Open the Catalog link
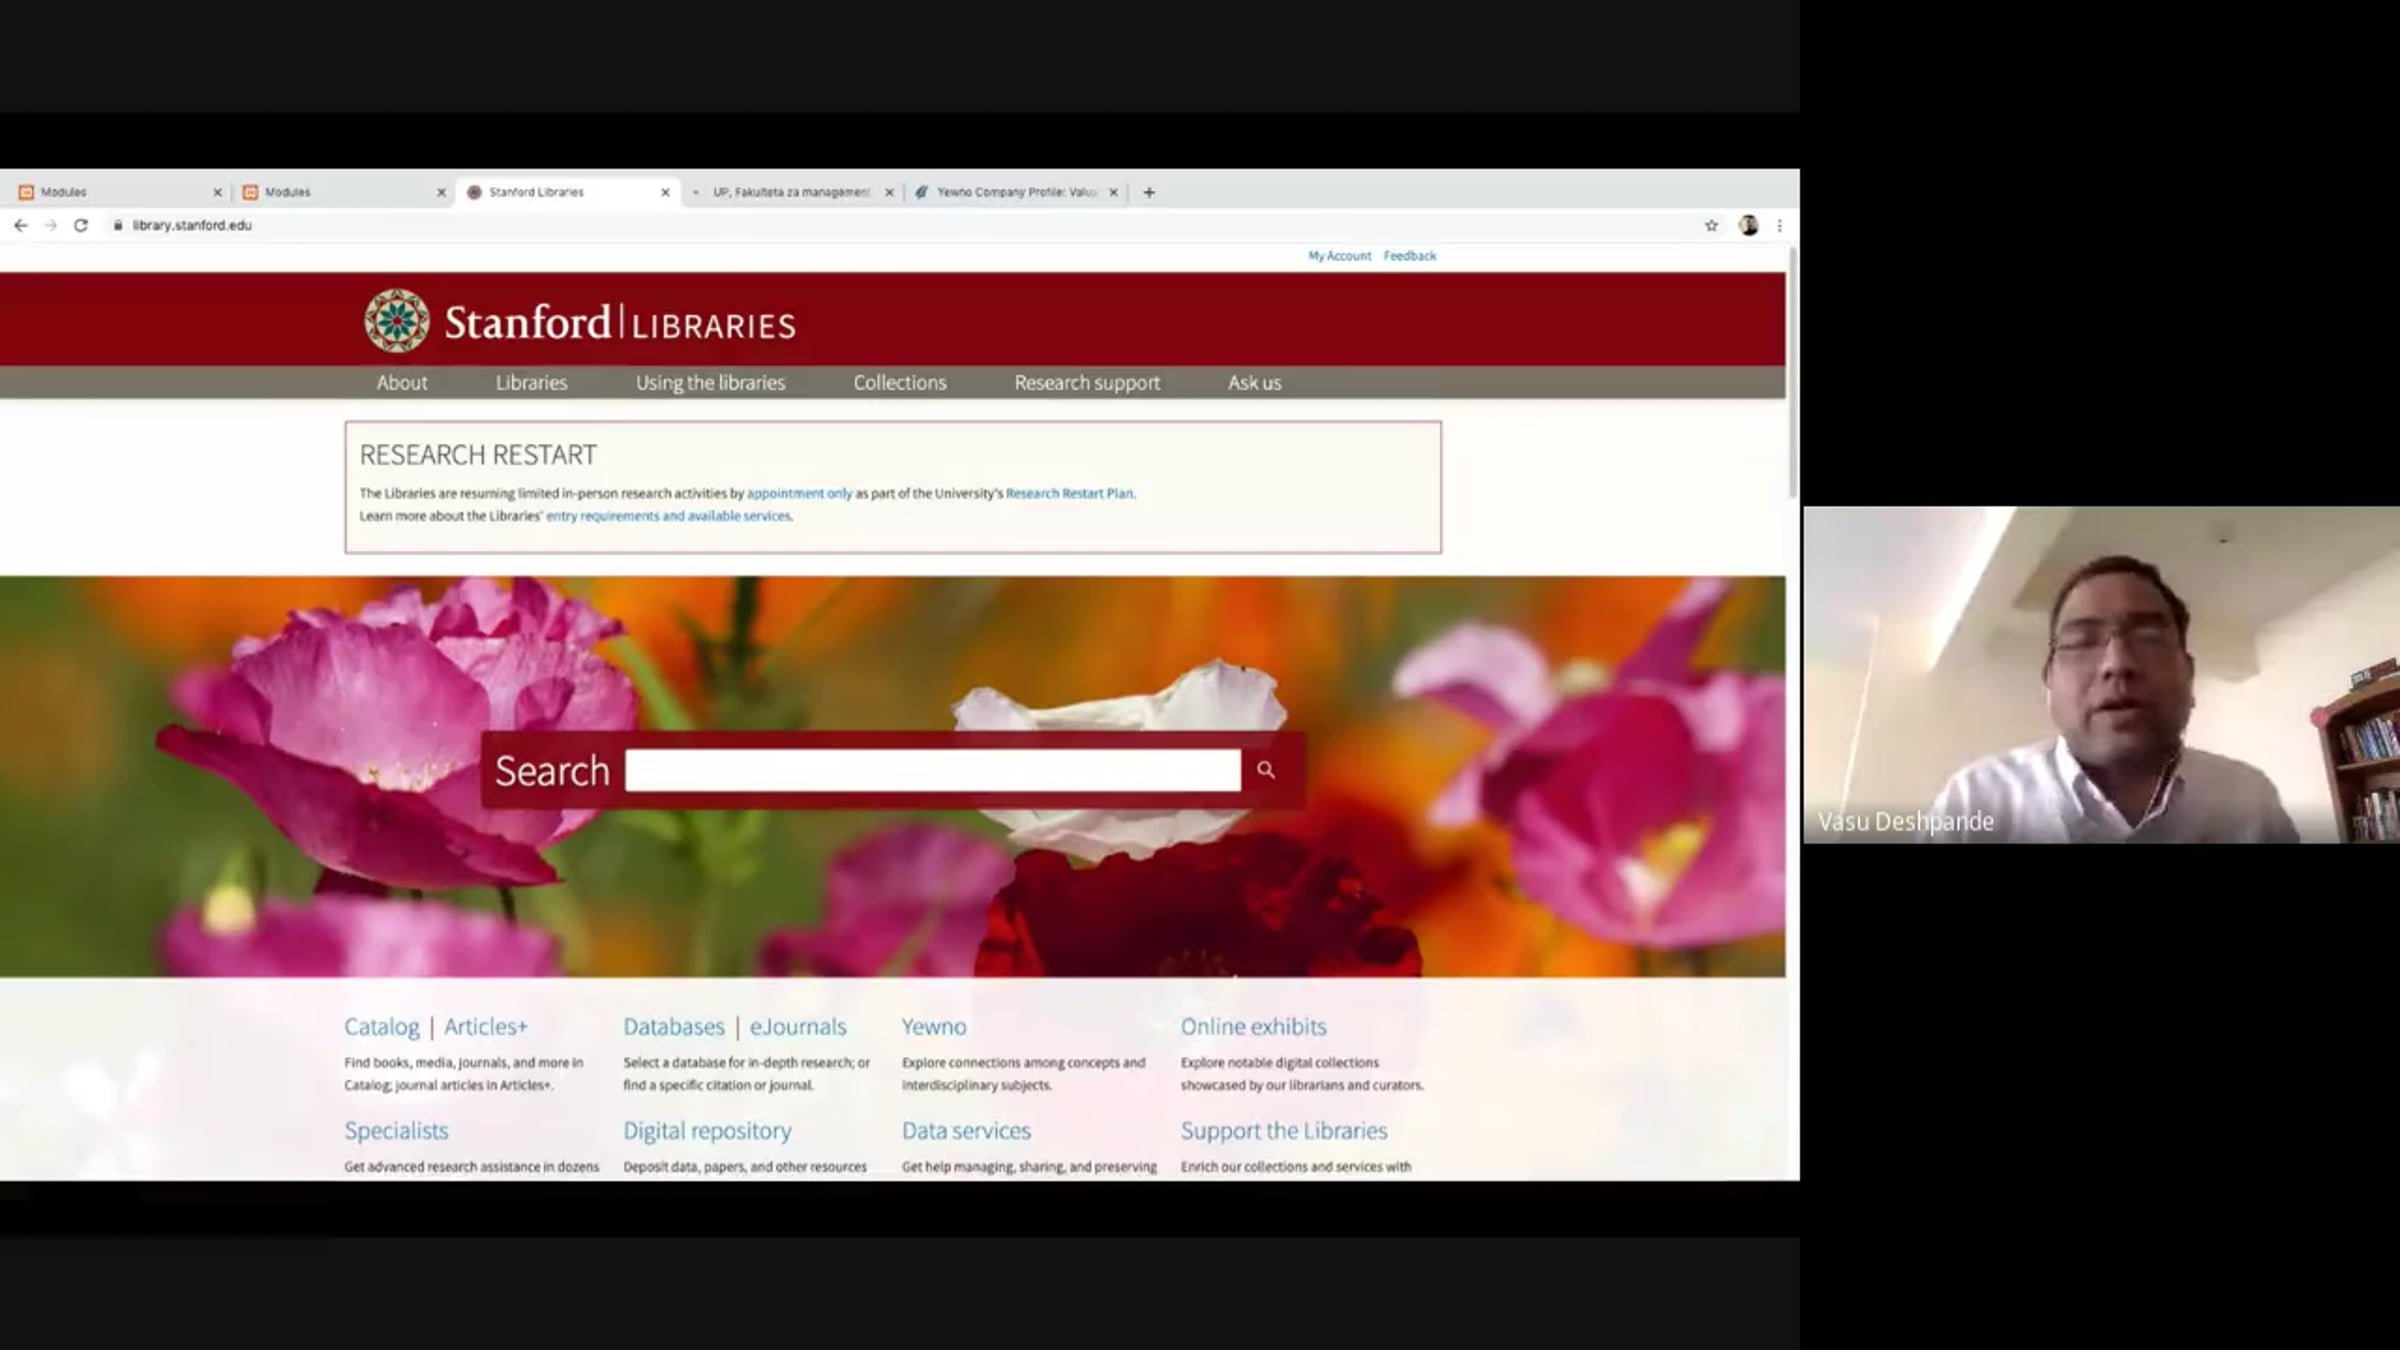 381,1026
